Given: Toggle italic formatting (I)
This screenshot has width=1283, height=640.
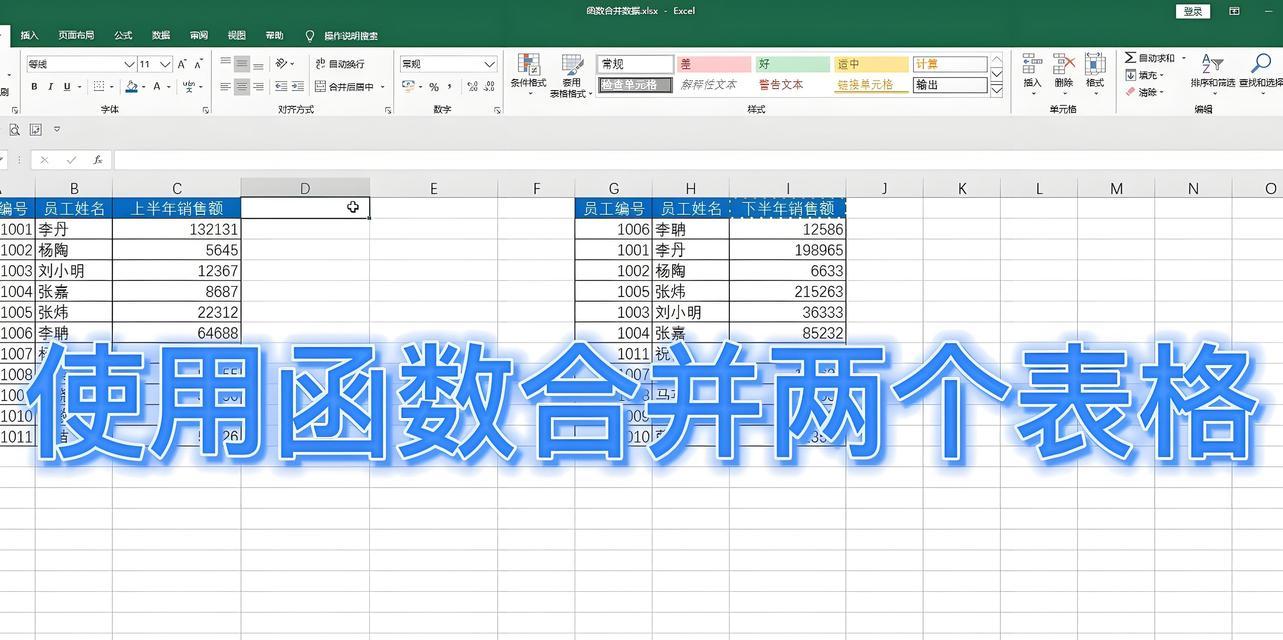Looking at the screenshot, I should [50, 87].
